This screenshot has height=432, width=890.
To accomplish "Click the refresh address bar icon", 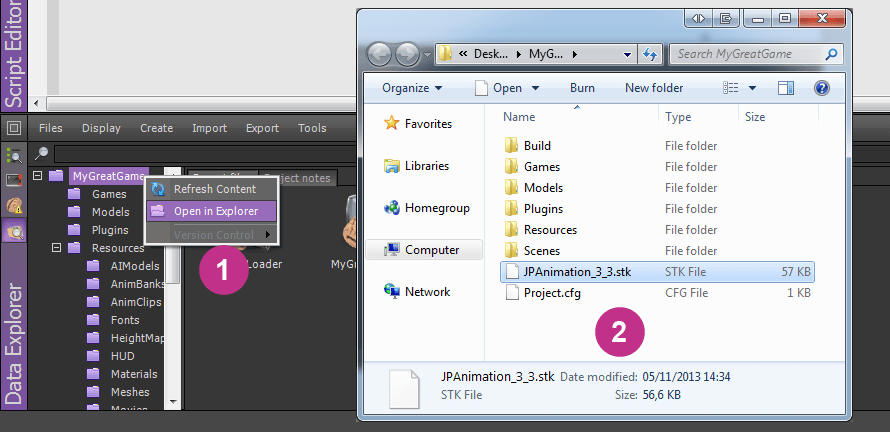I will pos(649,53).
